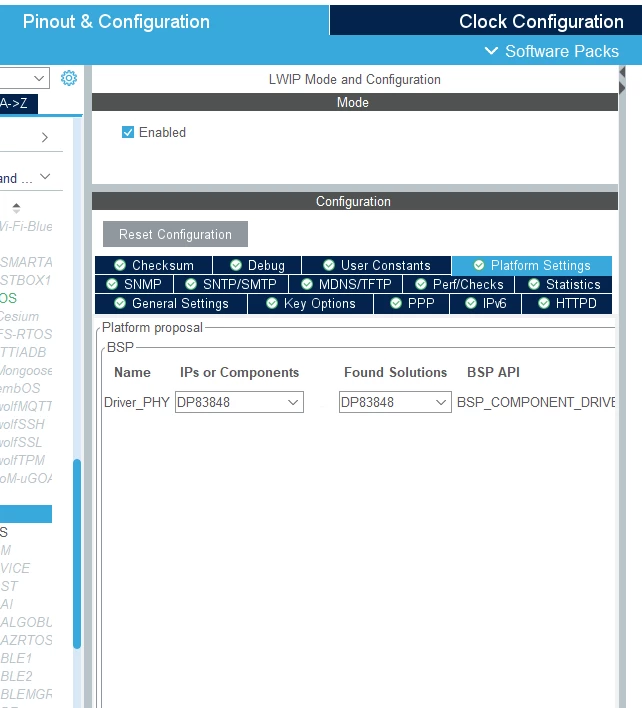
Task: Click the Found Solutions column header
Action: (x=395, y=372)
